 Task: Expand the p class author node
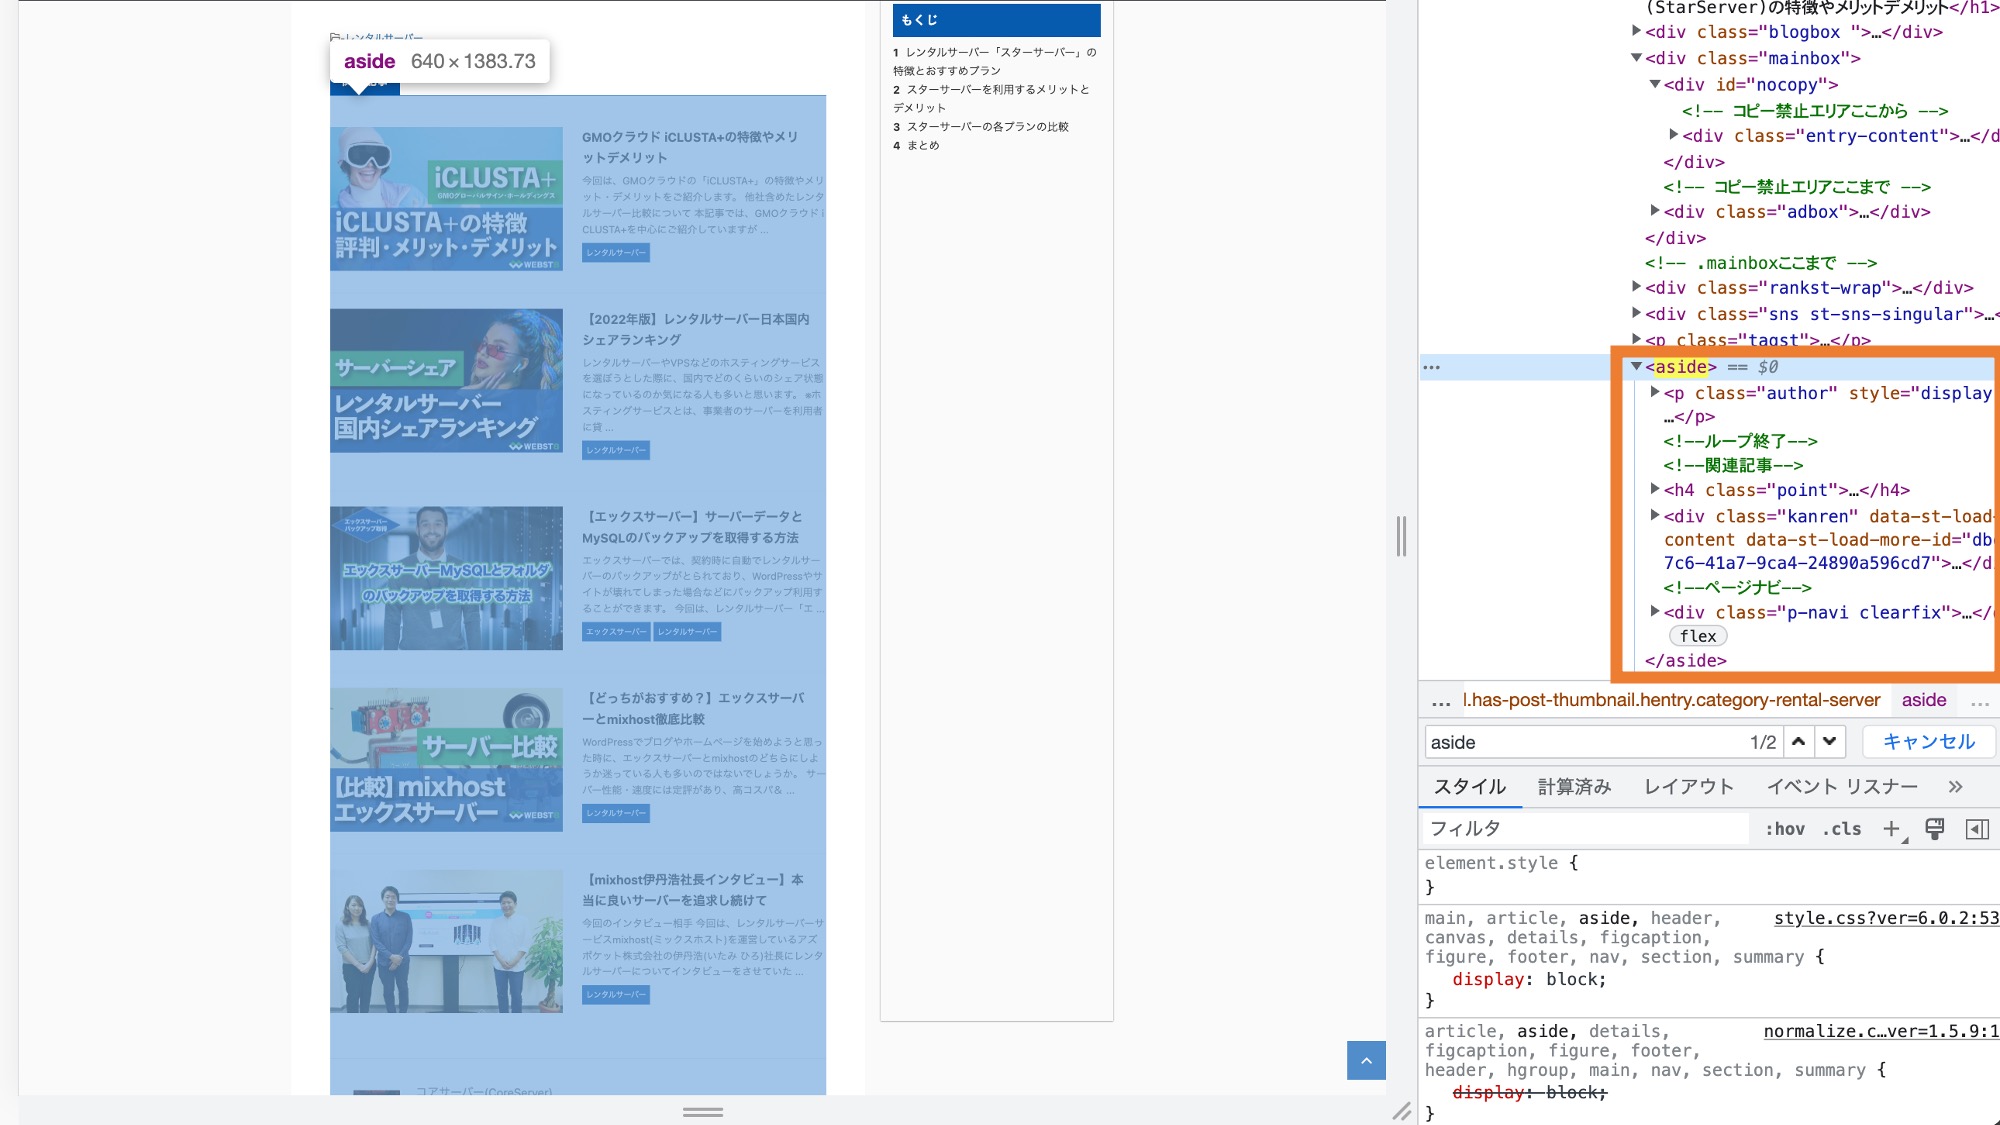[x=1655, y=392]
